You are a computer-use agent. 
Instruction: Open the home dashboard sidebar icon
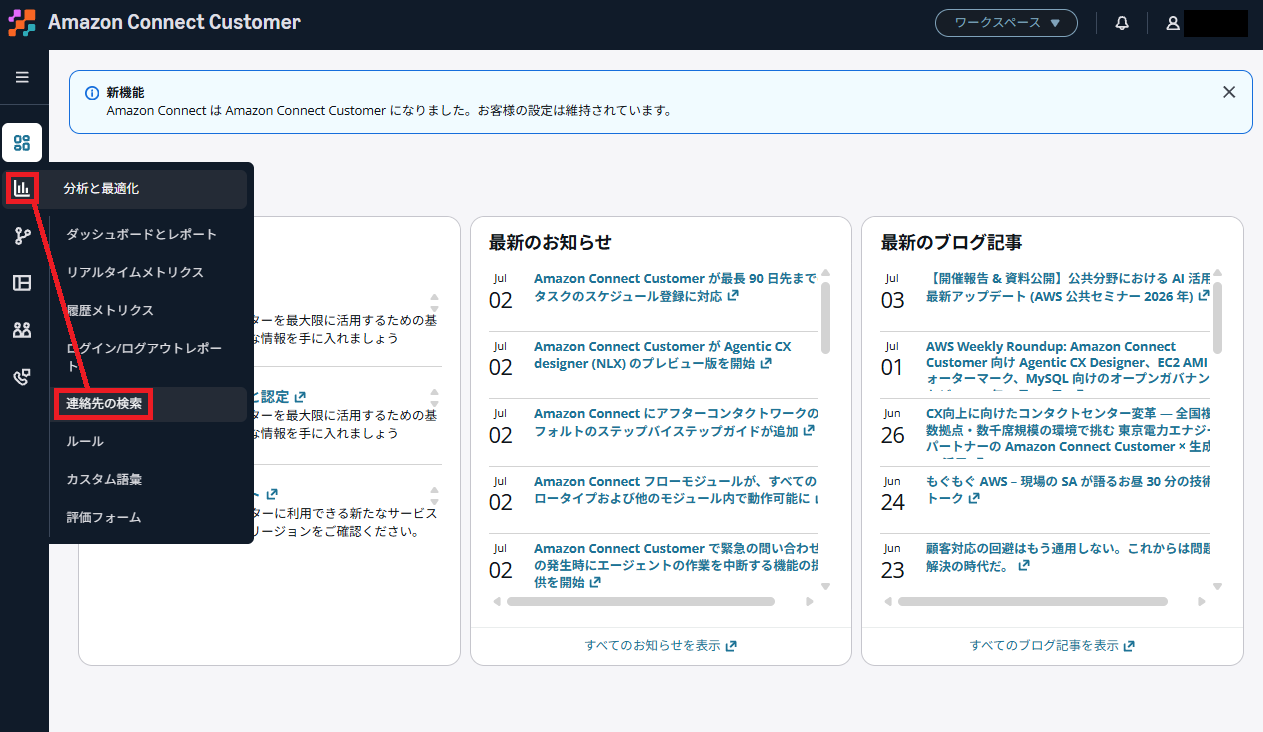22,142
